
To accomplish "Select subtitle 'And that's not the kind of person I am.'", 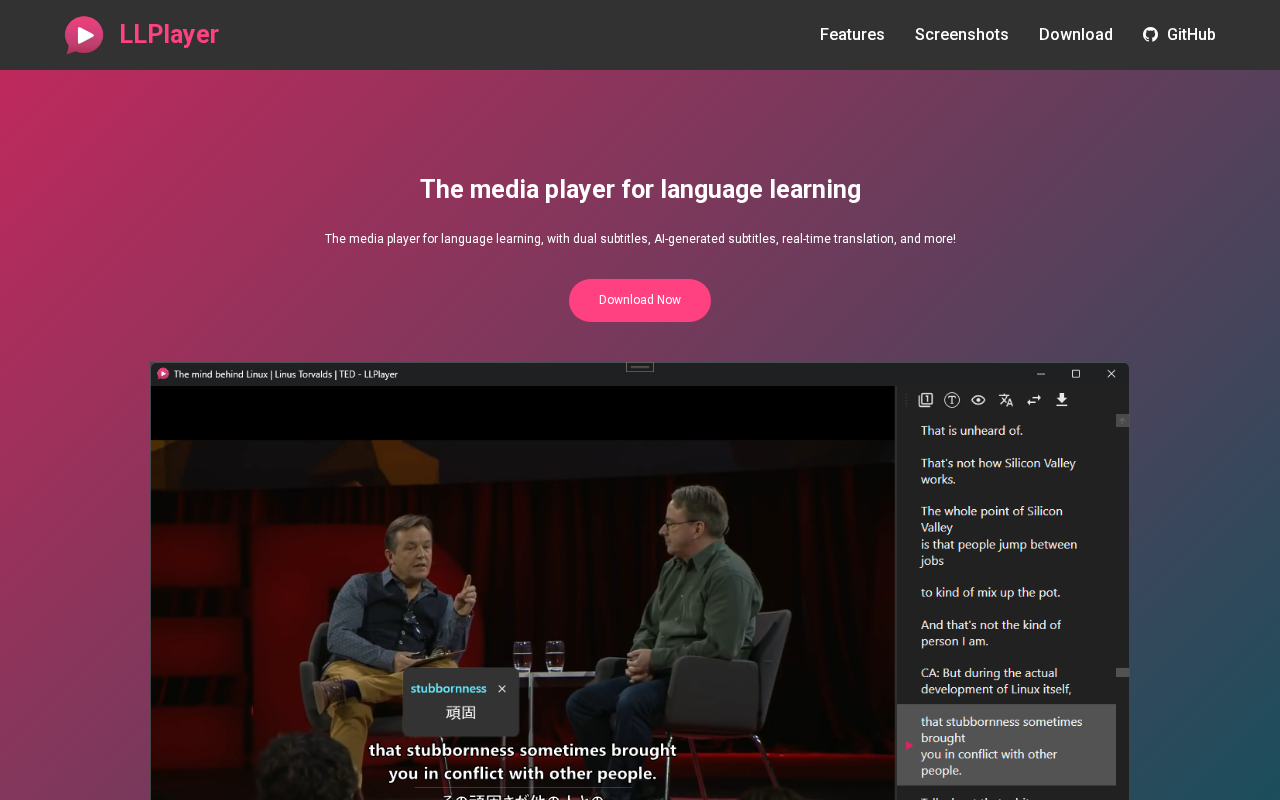I will 991,633.
